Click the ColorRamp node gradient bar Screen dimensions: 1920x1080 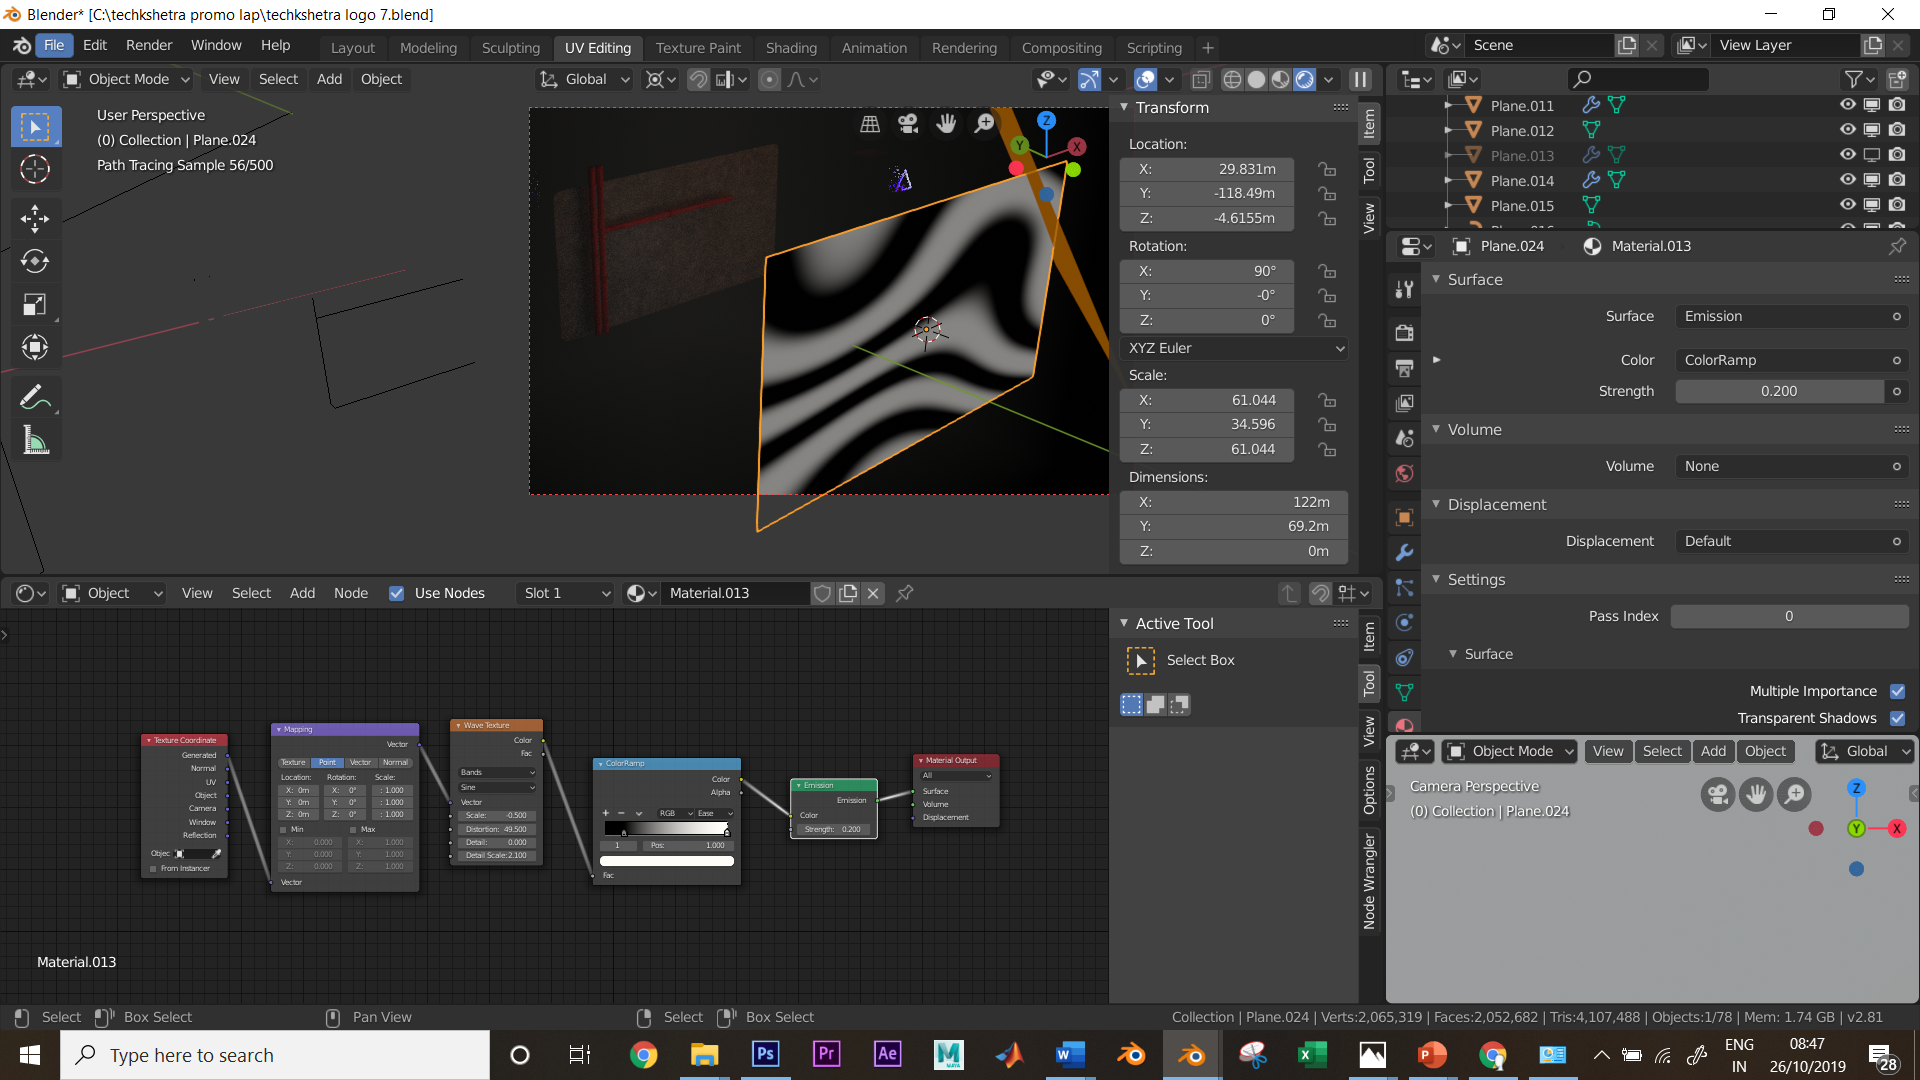pos(666,828)
